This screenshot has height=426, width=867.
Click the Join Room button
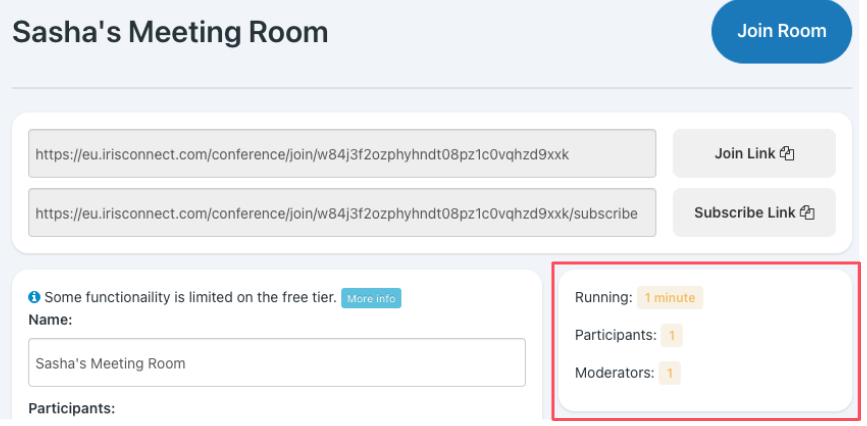[781, 31]
